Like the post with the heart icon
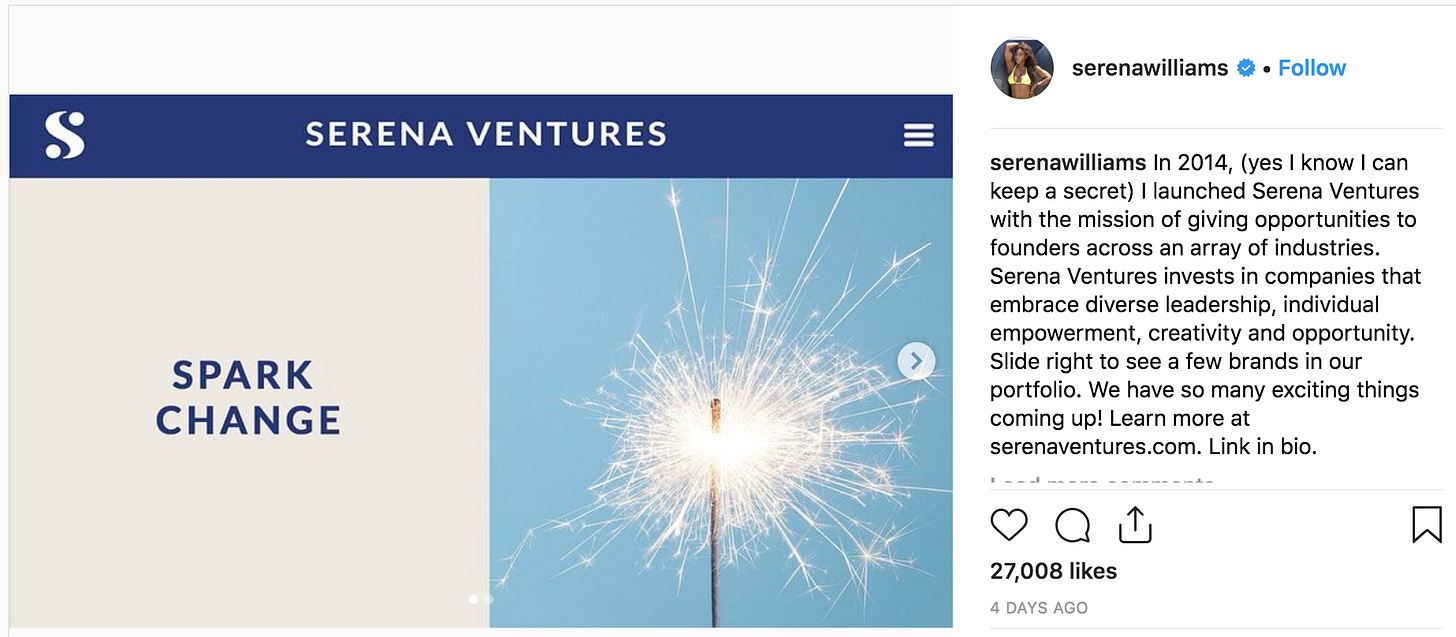Viewport: 1456px width, 637px height. point(1009,525)
